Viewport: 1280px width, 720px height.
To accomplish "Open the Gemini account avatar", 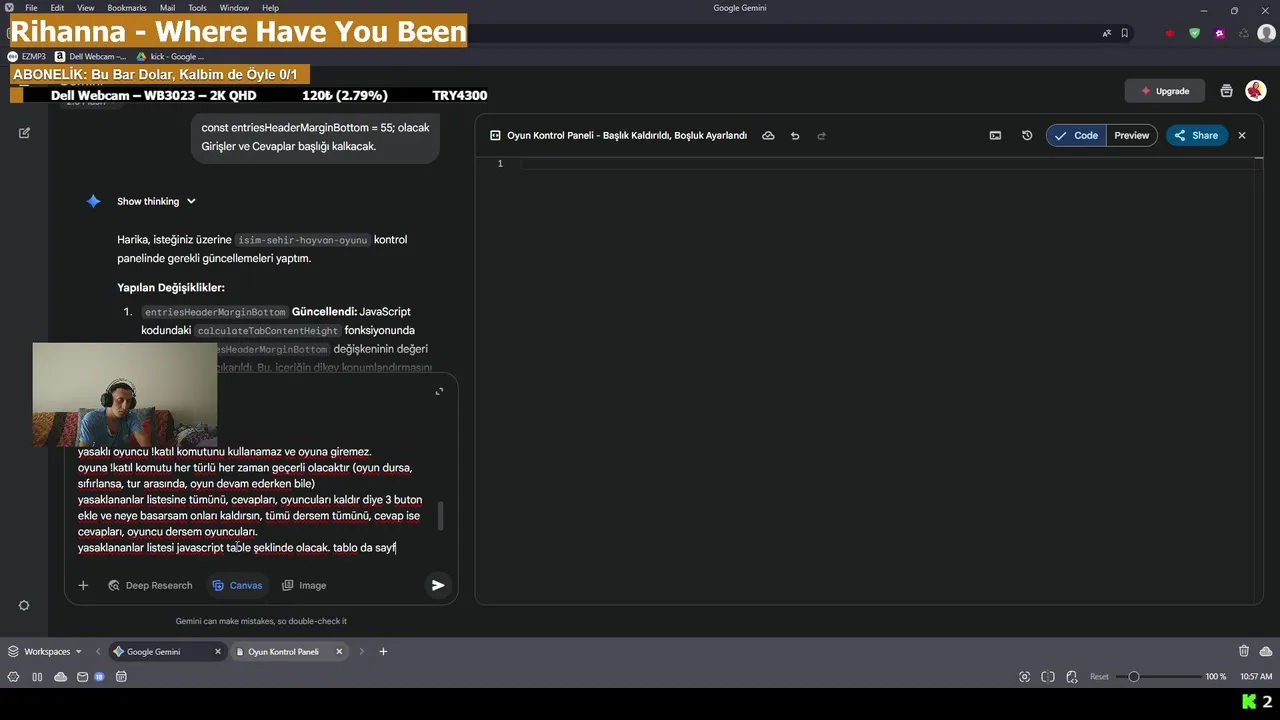I will 1256,91.
